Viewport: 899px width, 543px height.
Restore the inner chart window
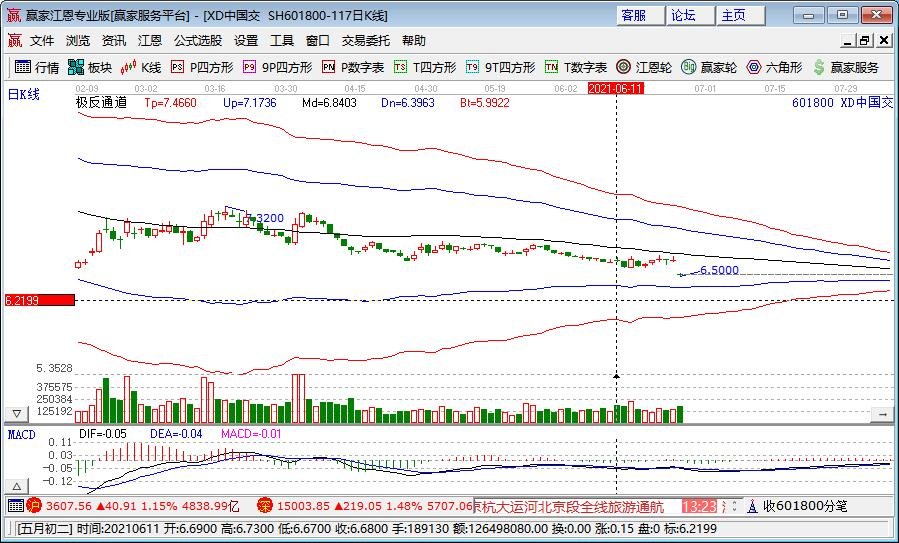(x=865, y=41)
